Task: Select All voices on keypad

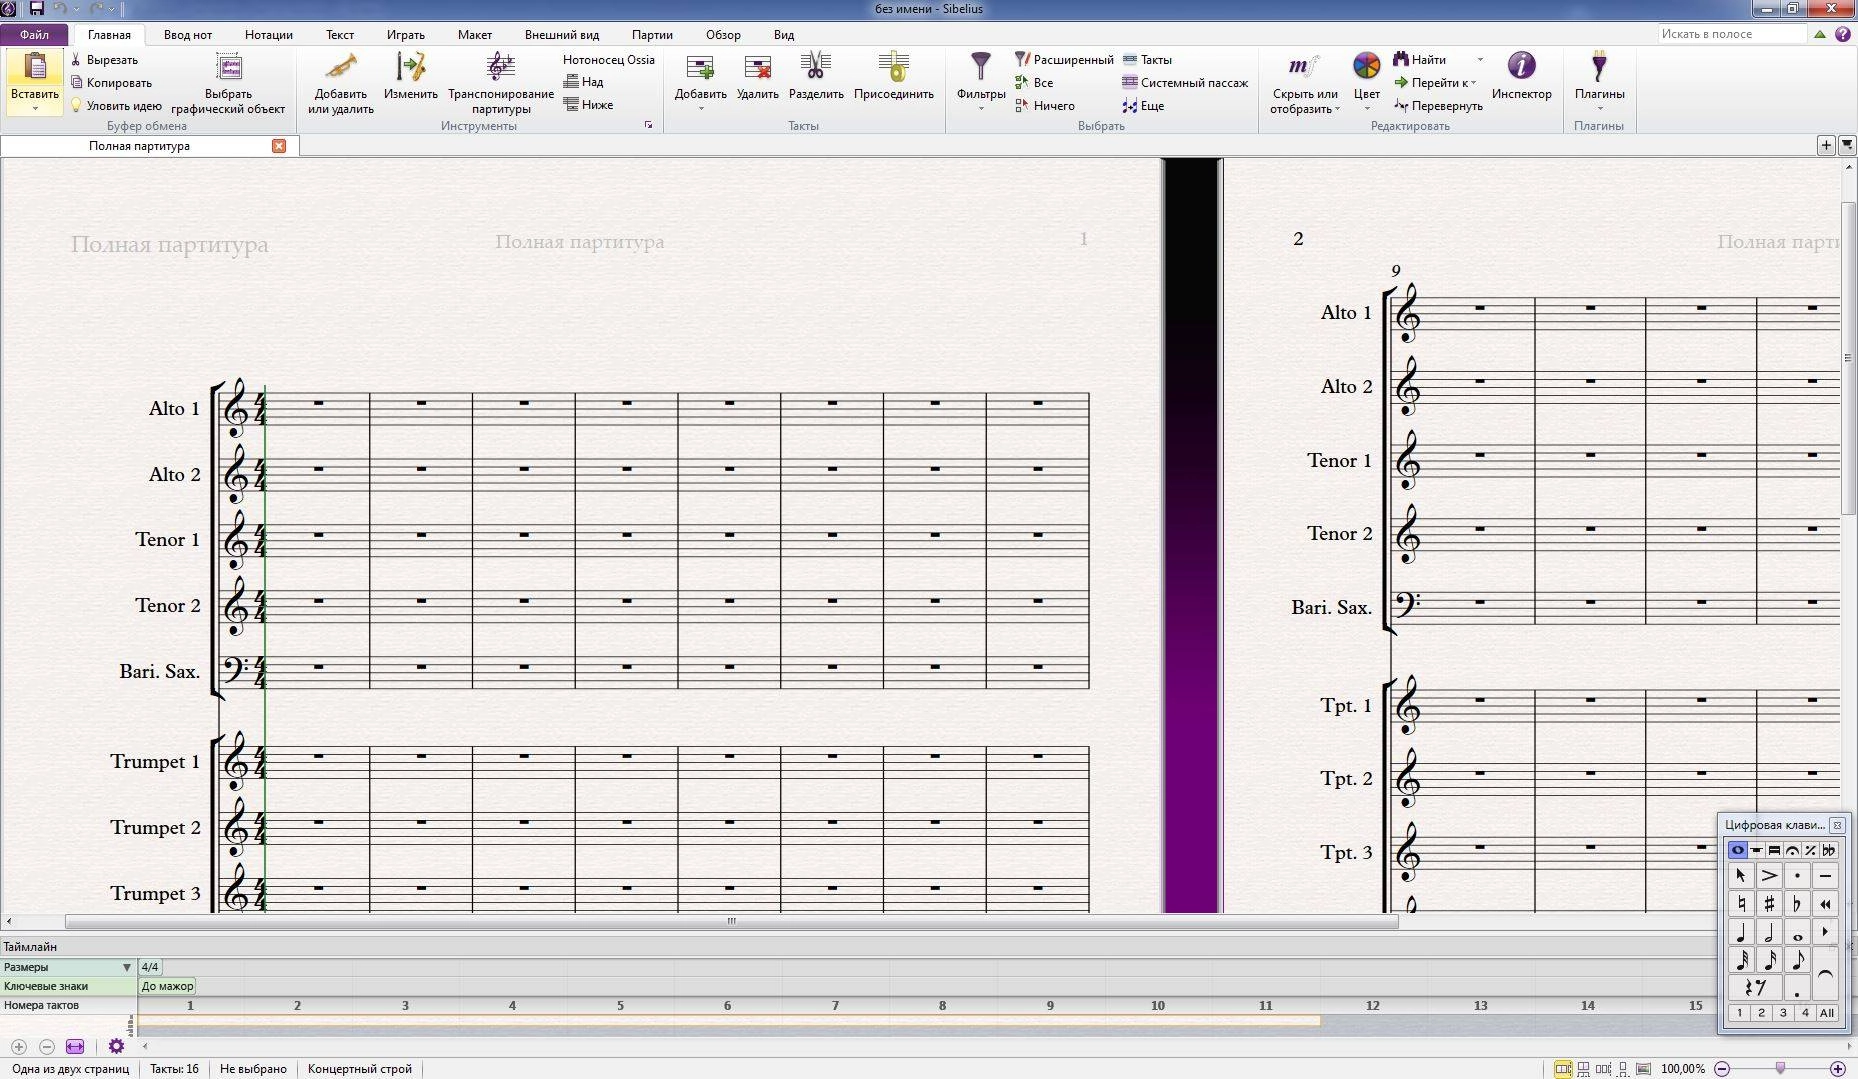Action: (x=1826, y=1013)
